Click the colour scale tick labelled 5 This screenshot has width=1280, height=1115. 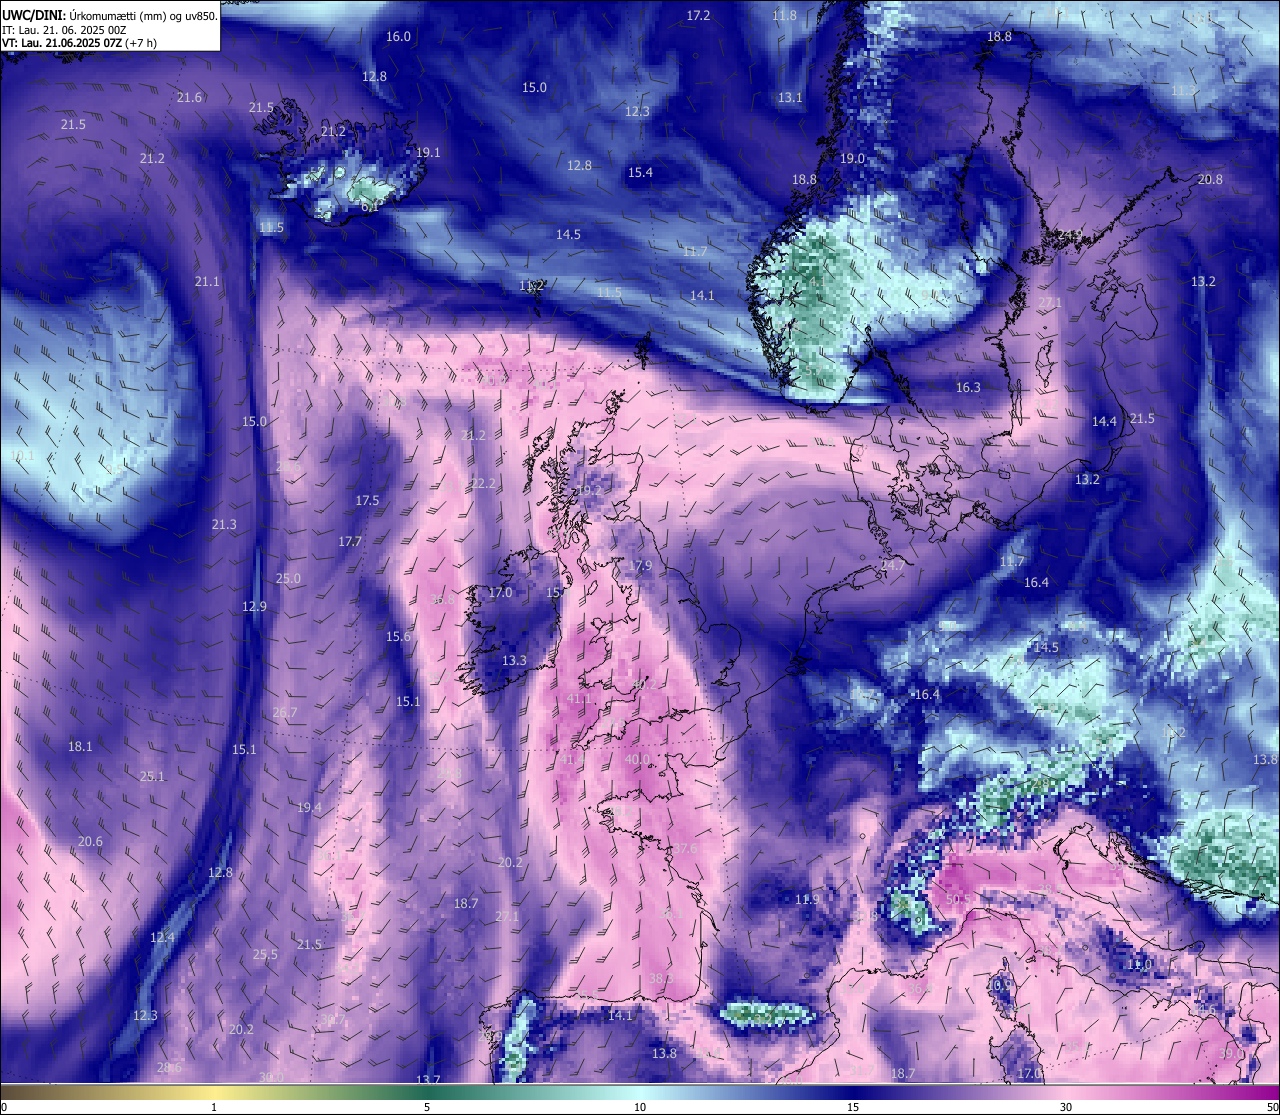pyautogui.click(x=427, y=1107)
